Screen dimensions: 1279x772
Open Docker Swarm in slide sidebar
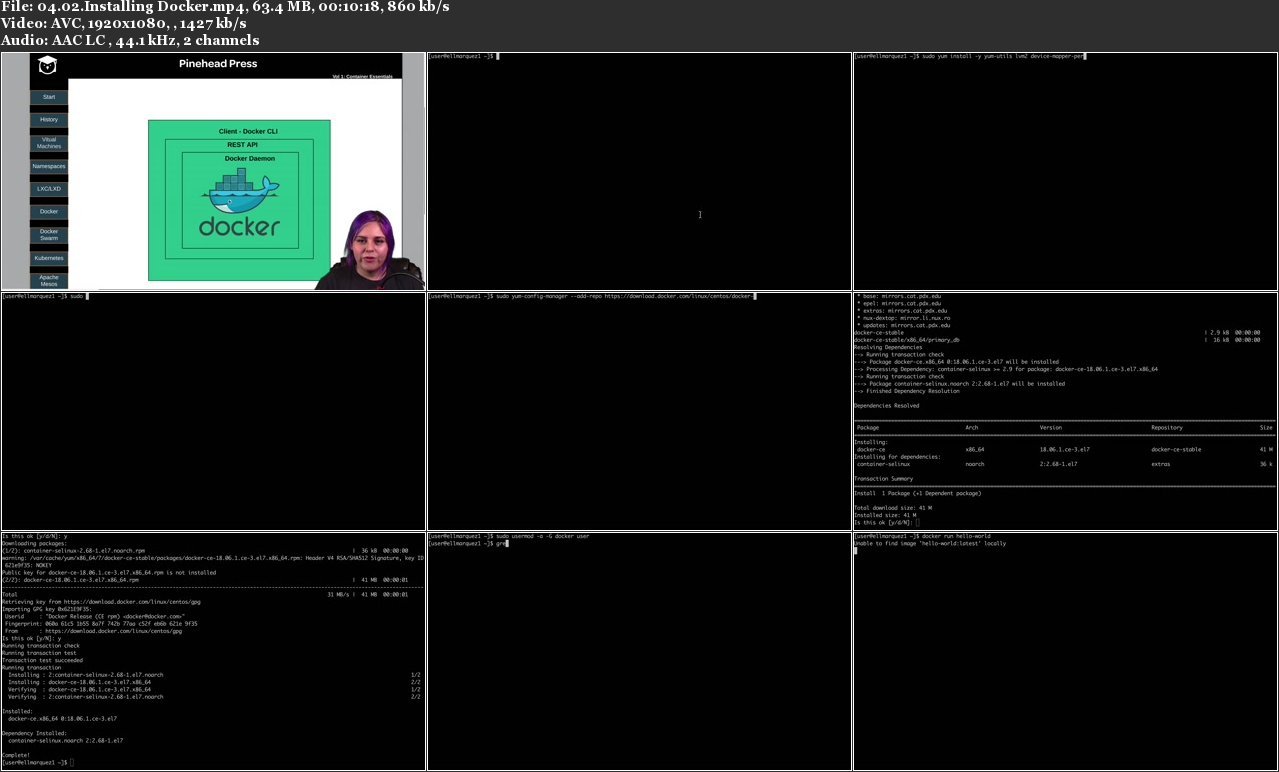tap(49, 235)
